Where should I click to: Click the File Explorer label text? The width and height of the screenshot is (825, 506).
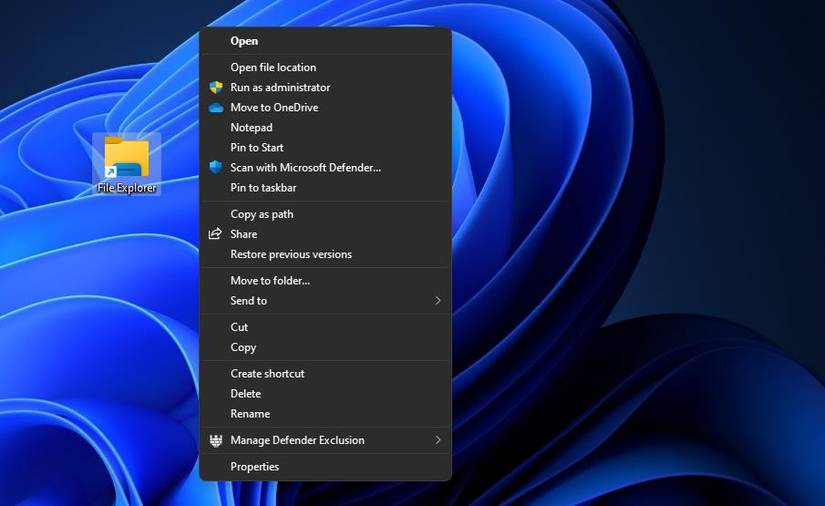[x=127, y=188]
